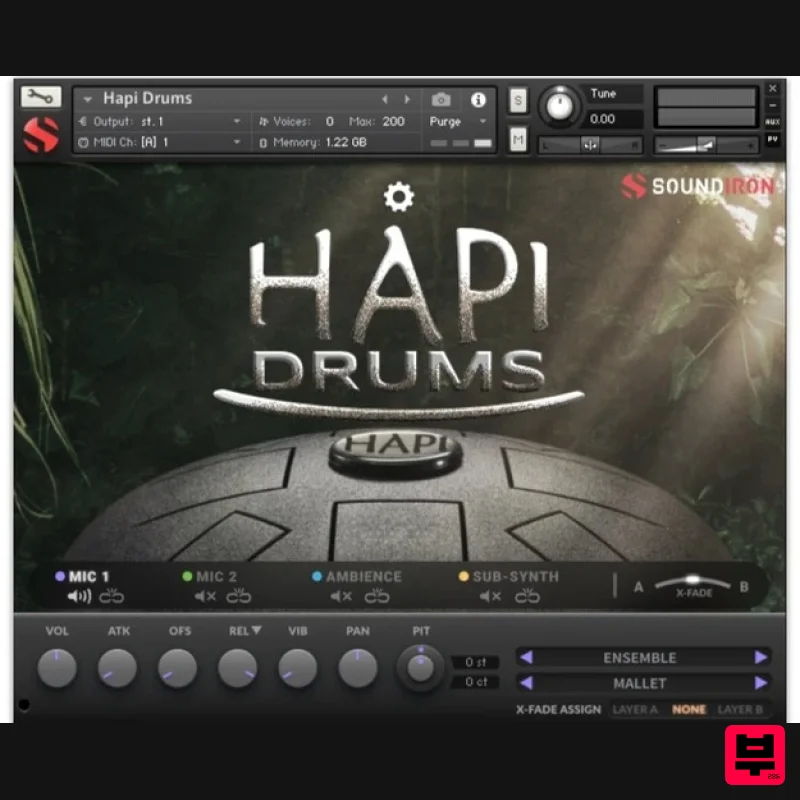Screen dimensions: 800x800
Task: Toggle the AMBIENCE link icon
Action: click(377, 596)
